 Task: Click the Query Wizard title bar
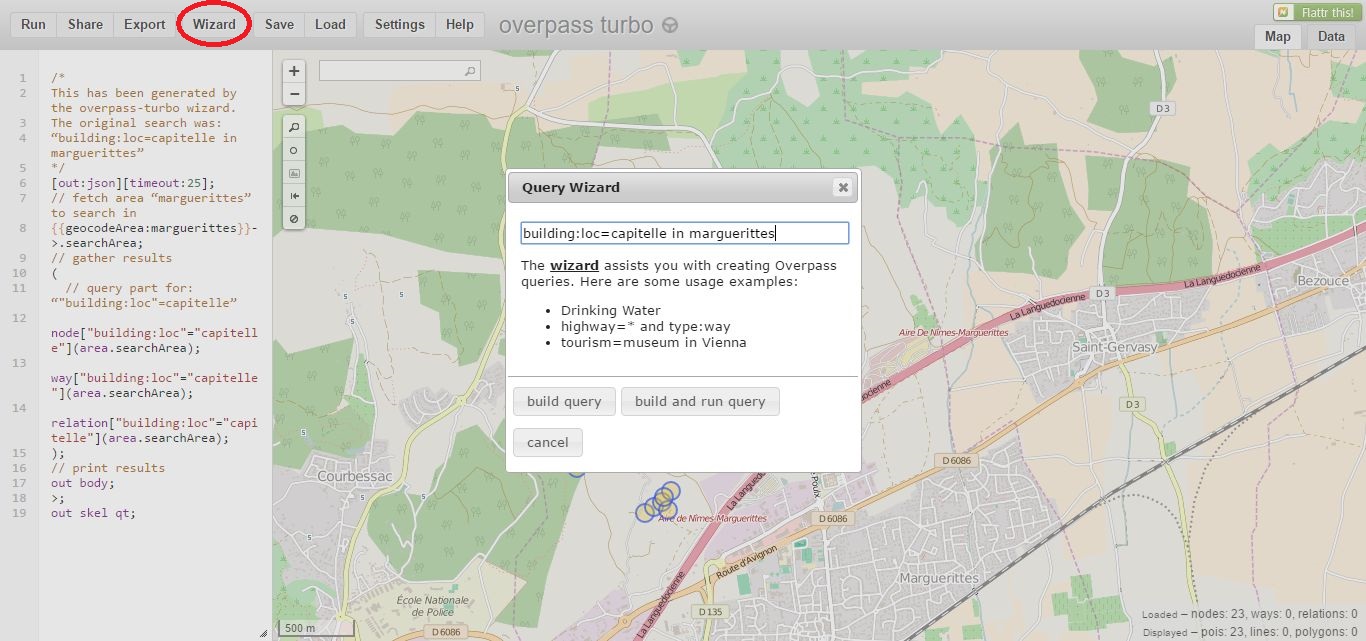683,187
